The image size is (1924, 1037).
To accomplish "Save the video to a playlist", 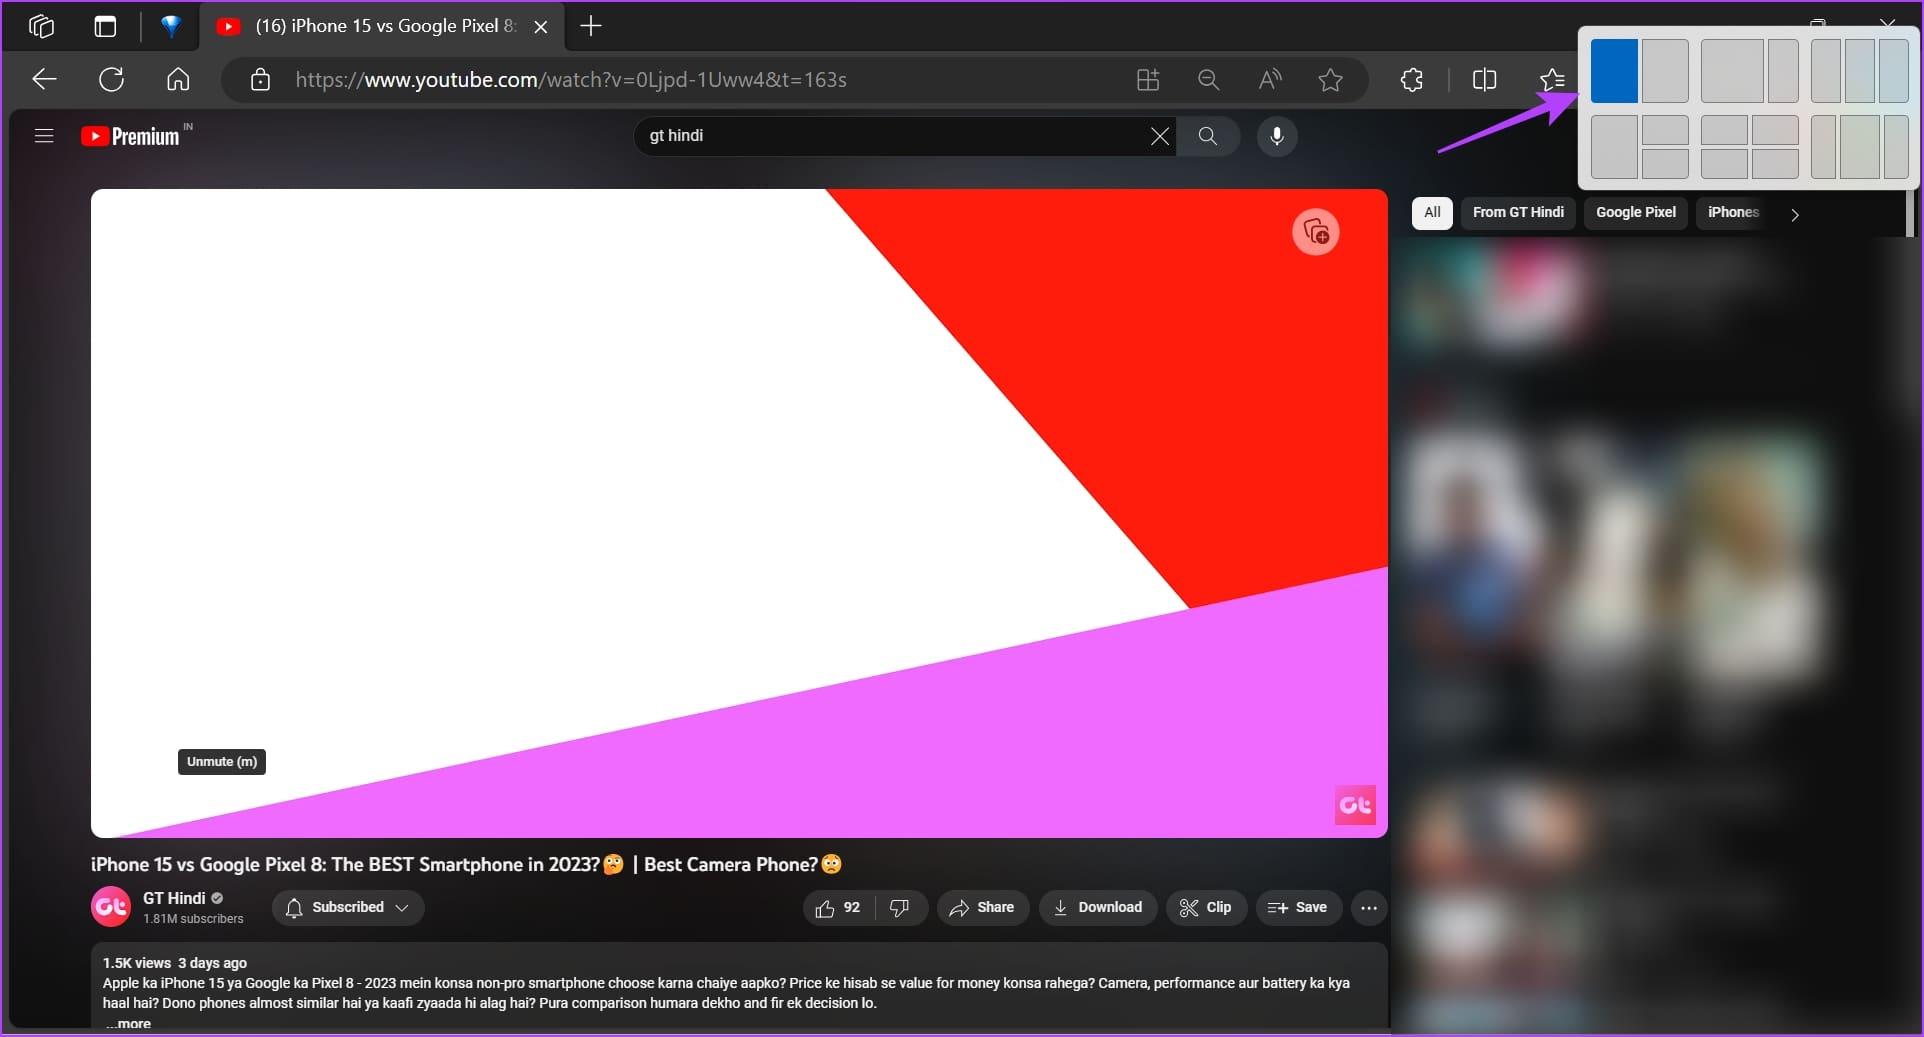I will pyautogui.click(x=1298, y=908).
